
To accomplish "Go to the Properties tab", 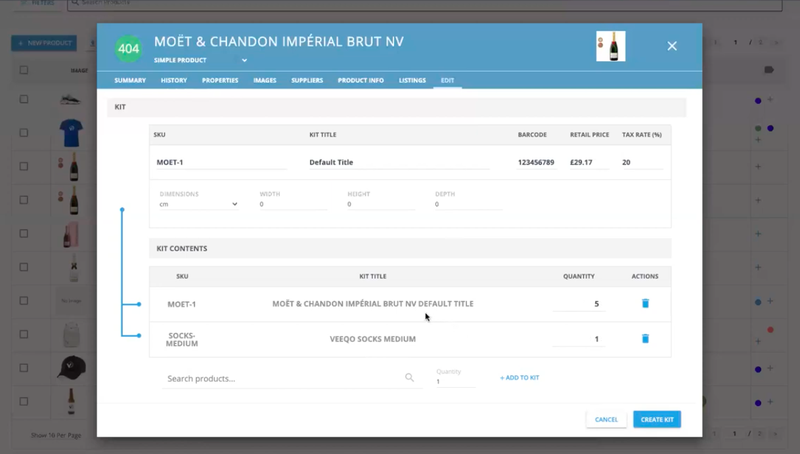I will click(x=220, y=80).
